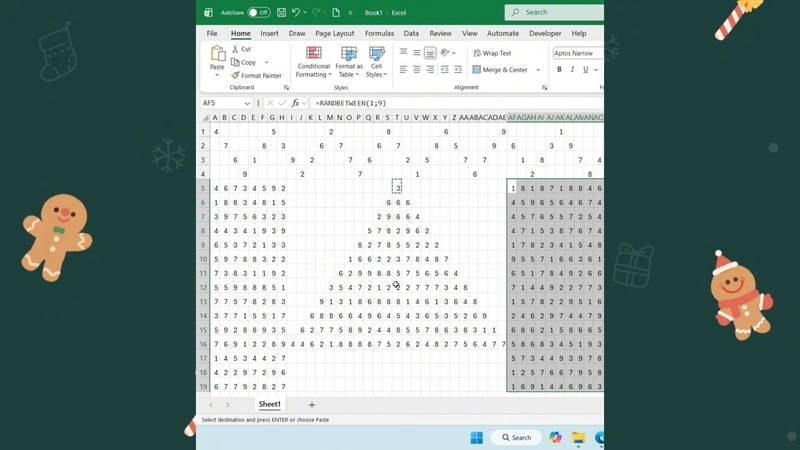This screenshot has height=450, width=800.
Task: Click the Insert Function fx icon
Action: pos(295,103)
